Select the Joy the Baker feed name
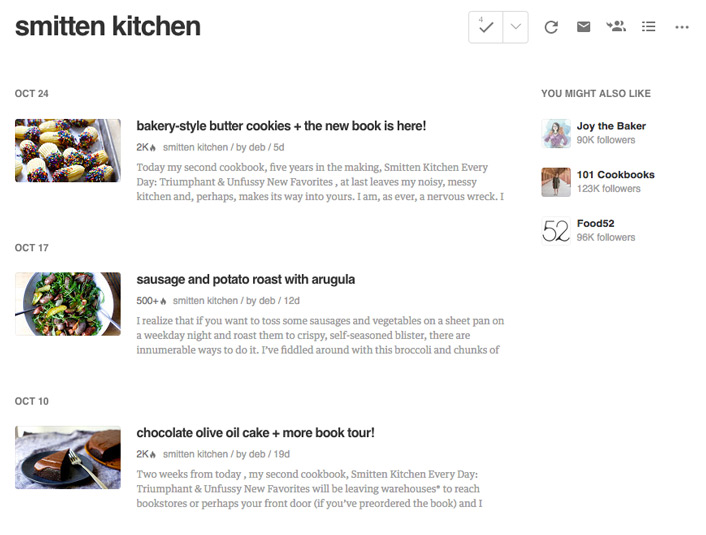This screenshot has width=706, height=535. tap(611, 126)
